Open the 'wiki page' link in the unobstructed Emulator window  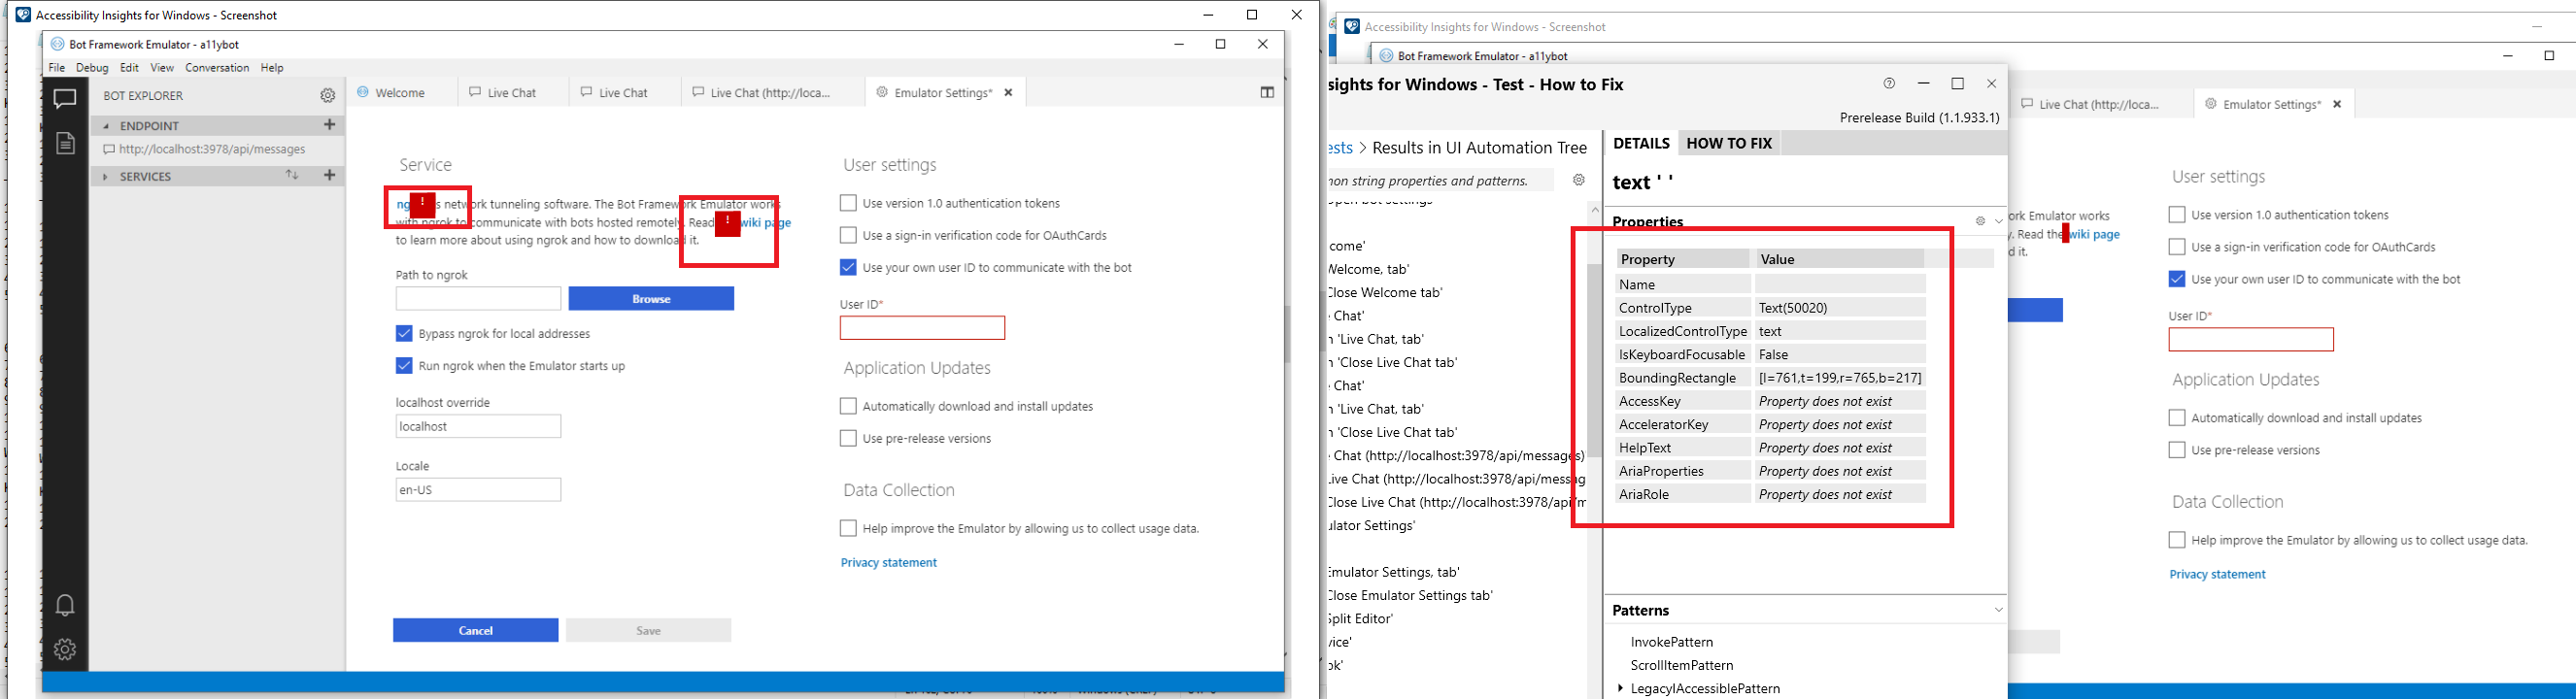point(765,222)
